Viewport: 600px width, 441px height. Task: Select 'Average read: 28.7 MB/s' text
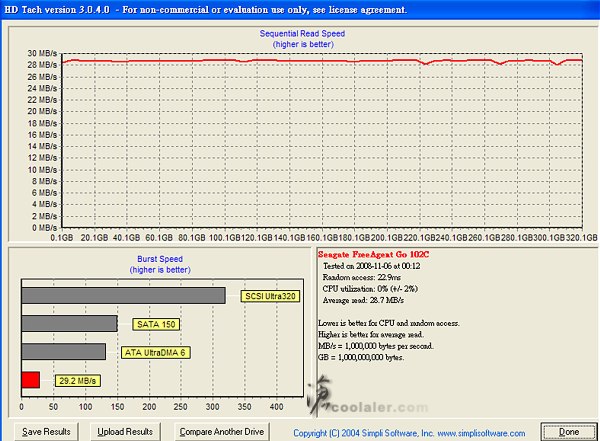[363, 300]
